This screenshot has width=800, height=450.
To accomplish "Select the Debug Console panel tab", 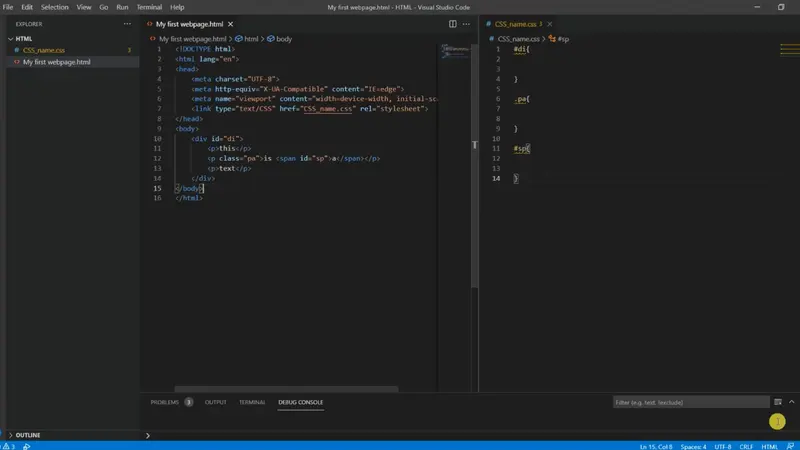I will click(x=301, y=402).
